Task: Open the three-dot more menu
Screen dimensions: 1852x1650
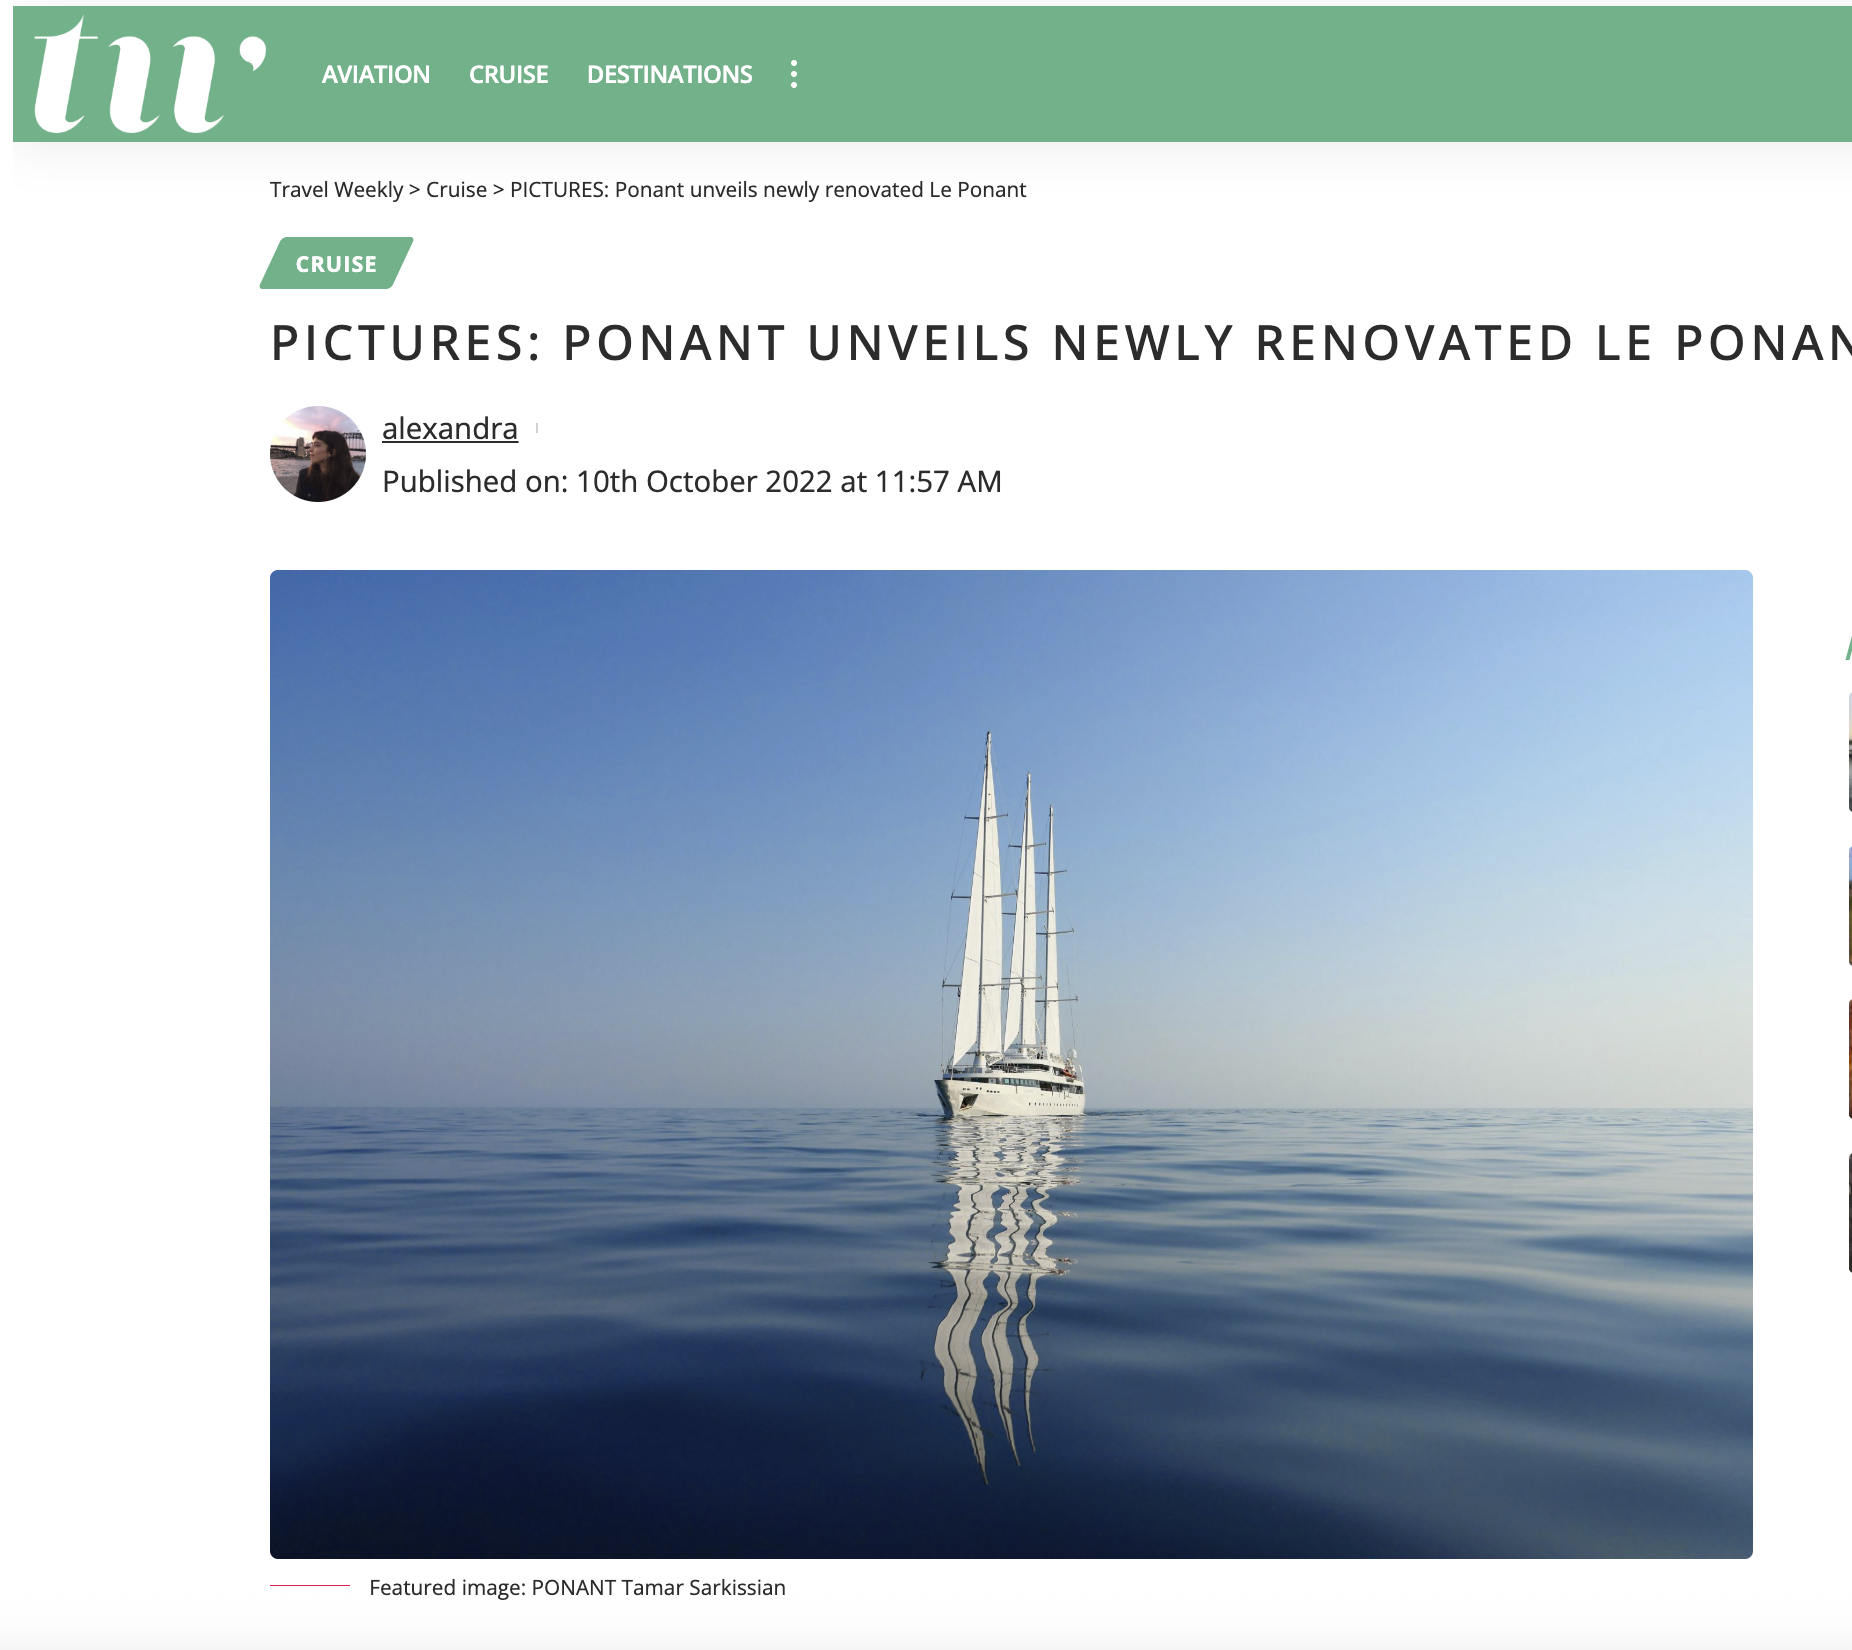Action: coord(794,74)
